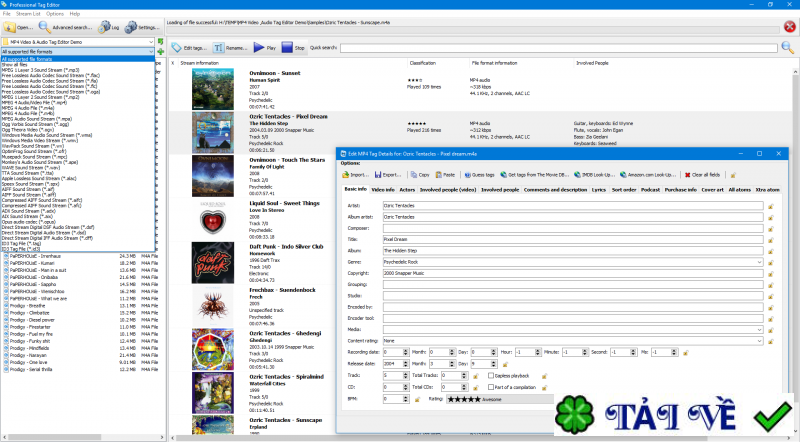Viewport: 800px width, 442px height.
Task: Switch to the Lyrics tab
Action: 598,188
